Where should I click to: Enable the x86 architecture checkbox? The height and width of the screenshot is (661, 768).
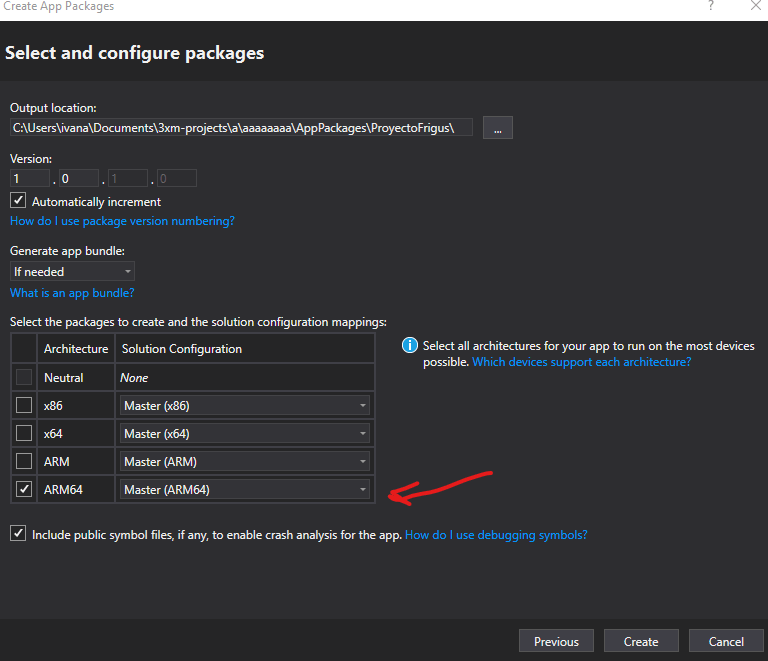pyautogui.click(x=24, y=405)
